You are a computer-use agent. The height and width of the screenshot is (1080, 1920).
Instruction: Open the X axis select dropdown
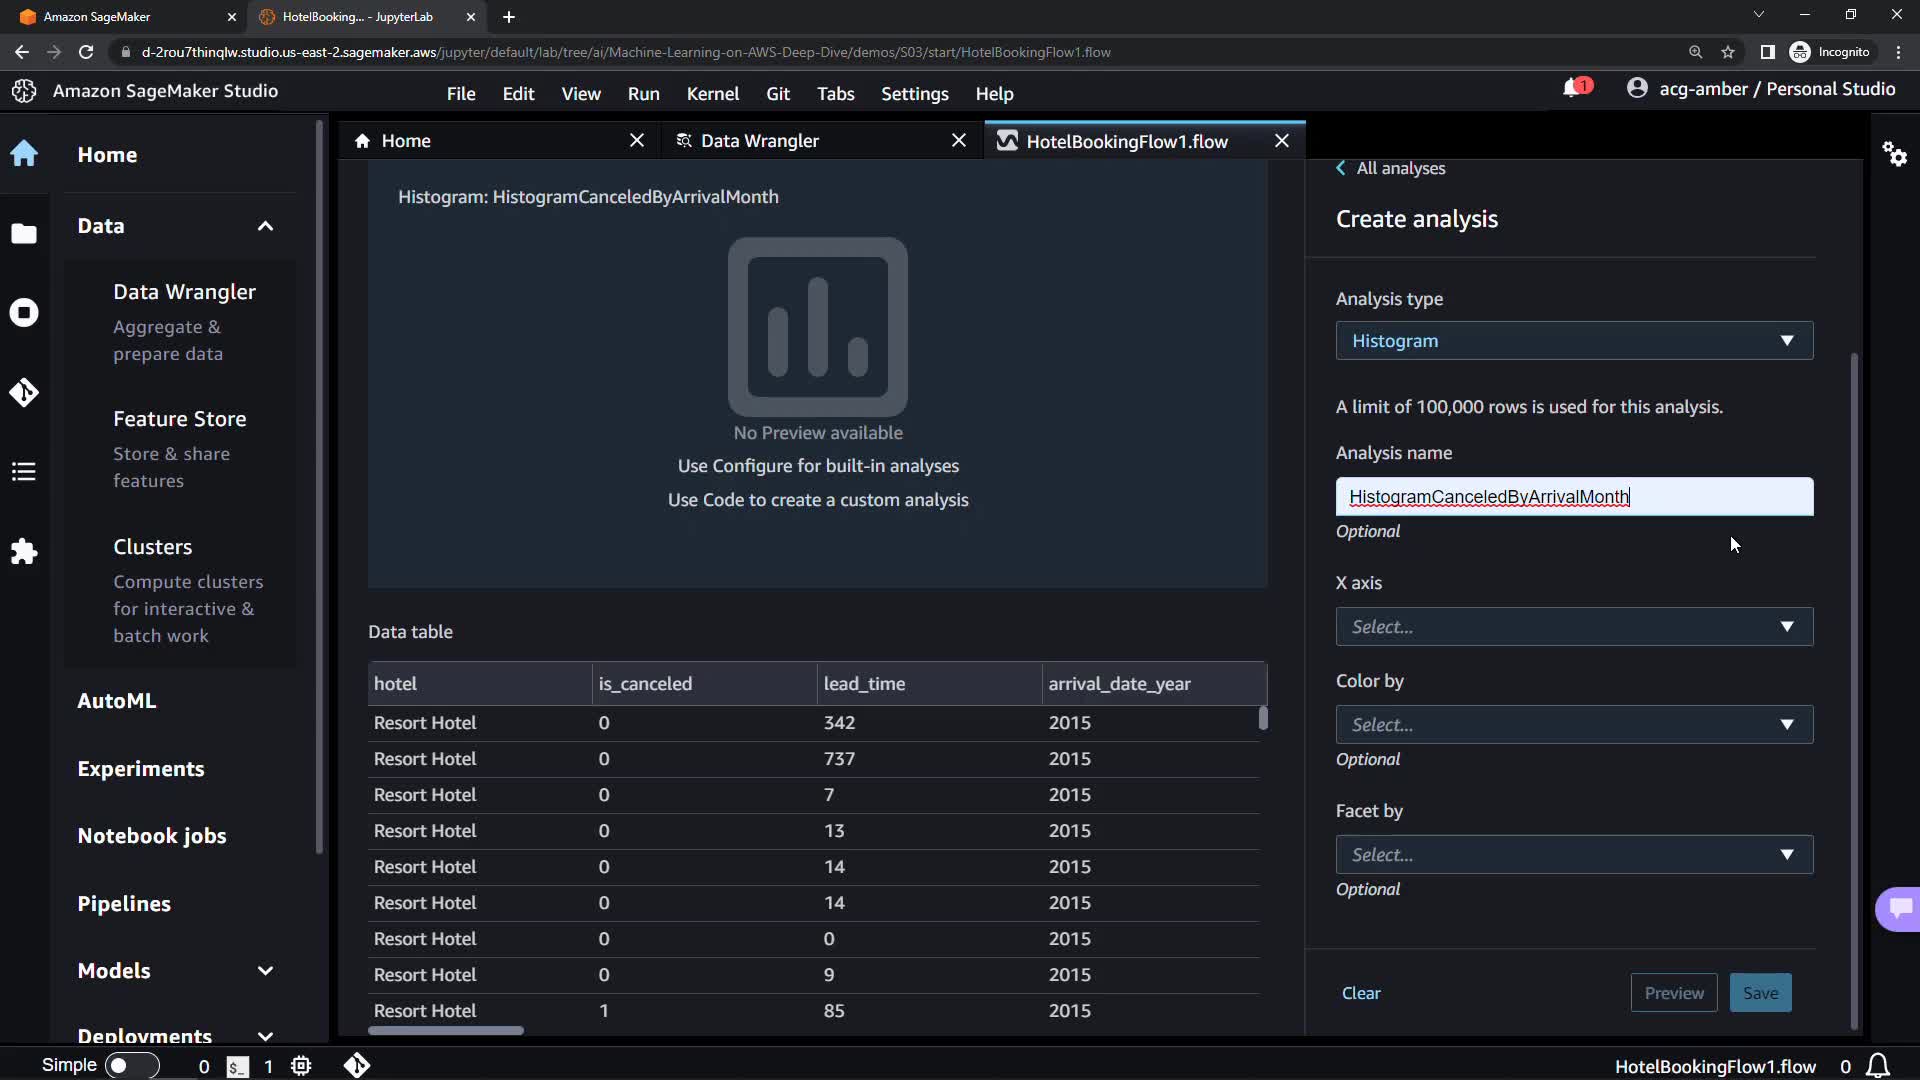[x=1573, y=627]
